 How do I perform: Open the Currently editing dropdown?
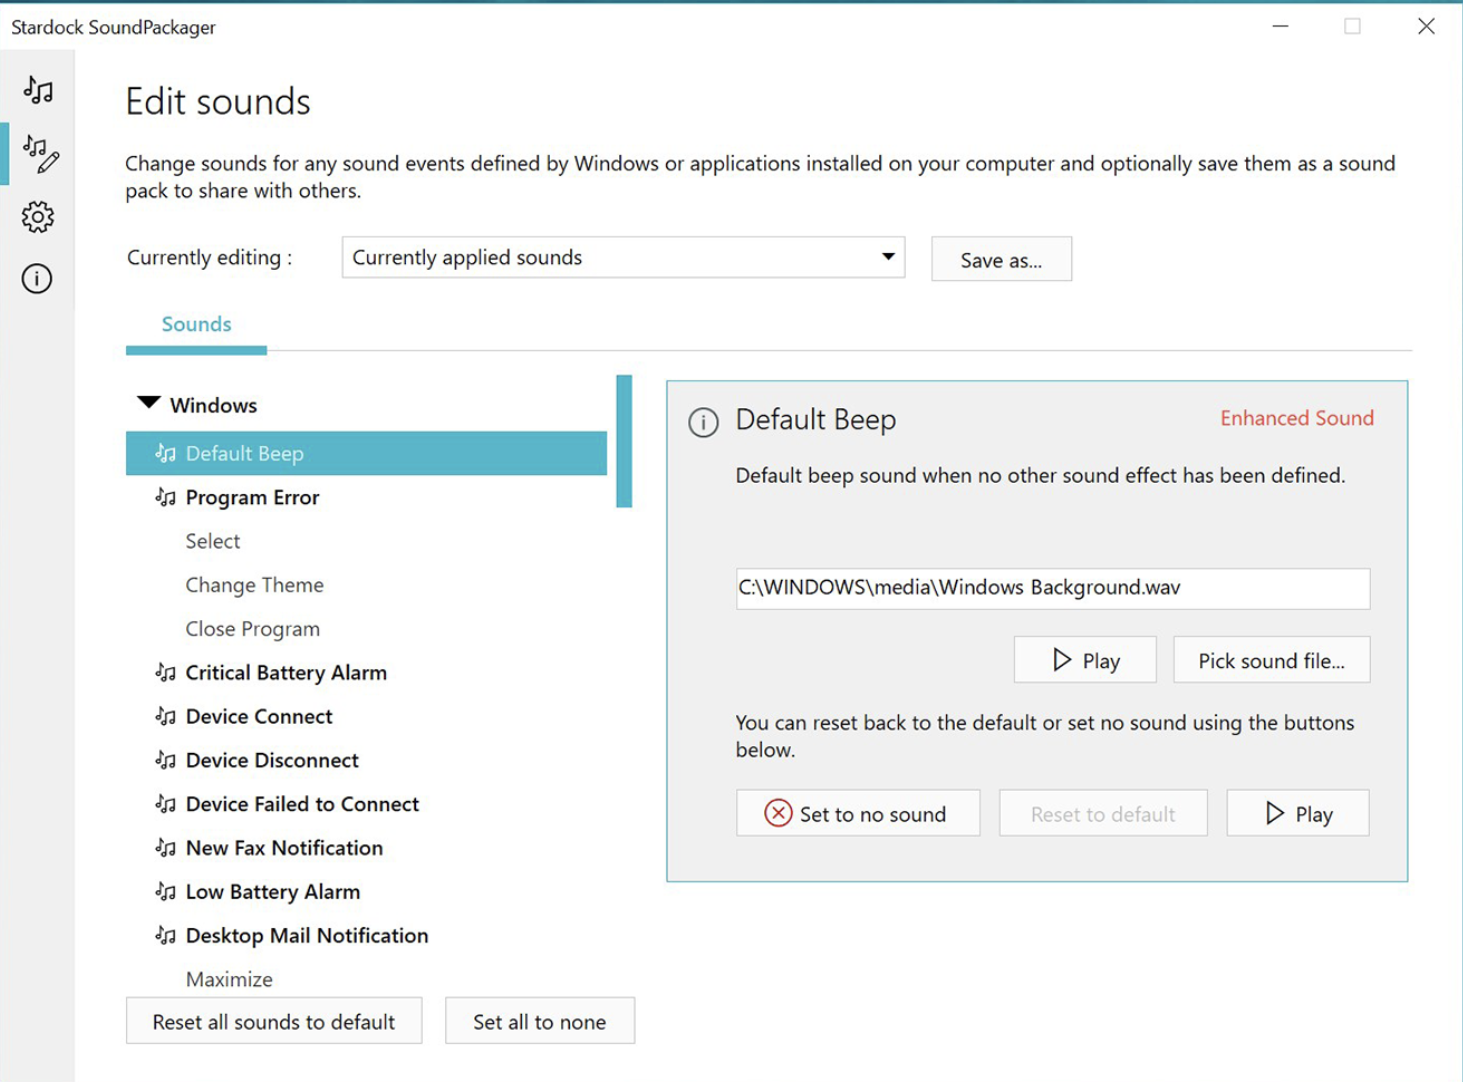(620, 258)
